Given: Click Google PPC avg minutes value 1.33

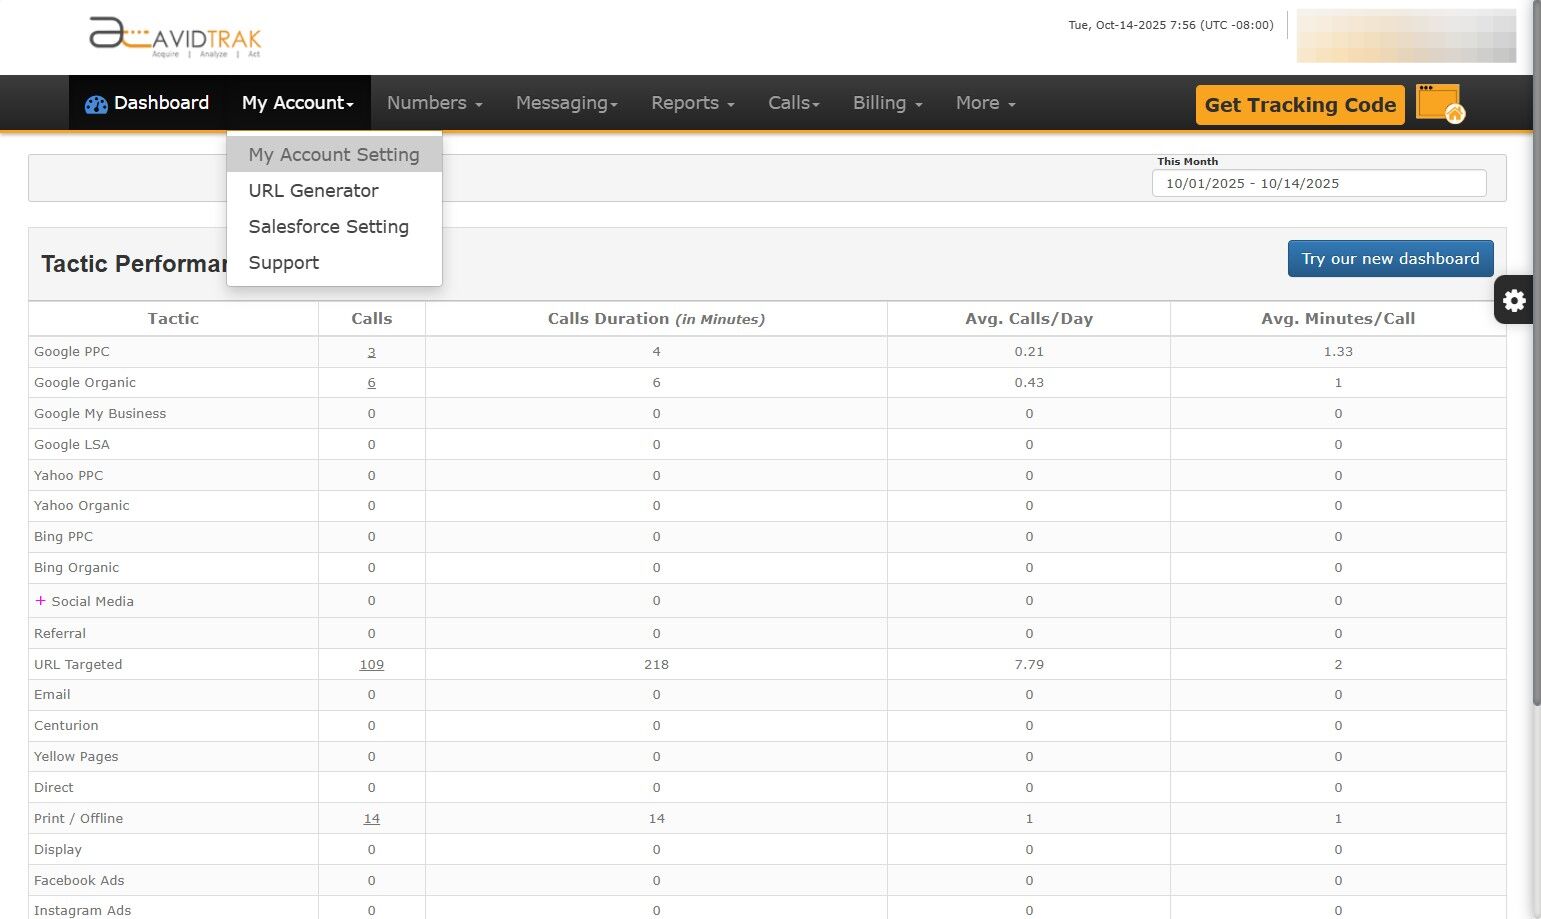Looking at the screenshot, I should click(1338, 352).
